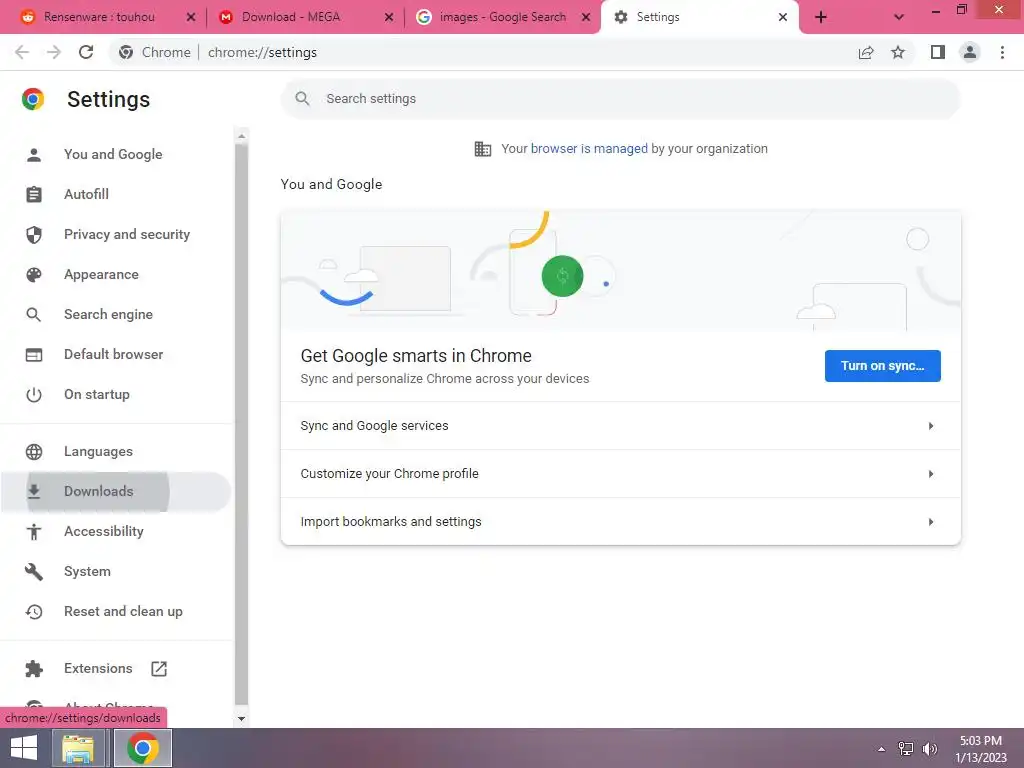Viewport: 1024px width, 768px height.
Task: Open Downloads settings section
Action: pyautogui.click(x=116, y=491)
